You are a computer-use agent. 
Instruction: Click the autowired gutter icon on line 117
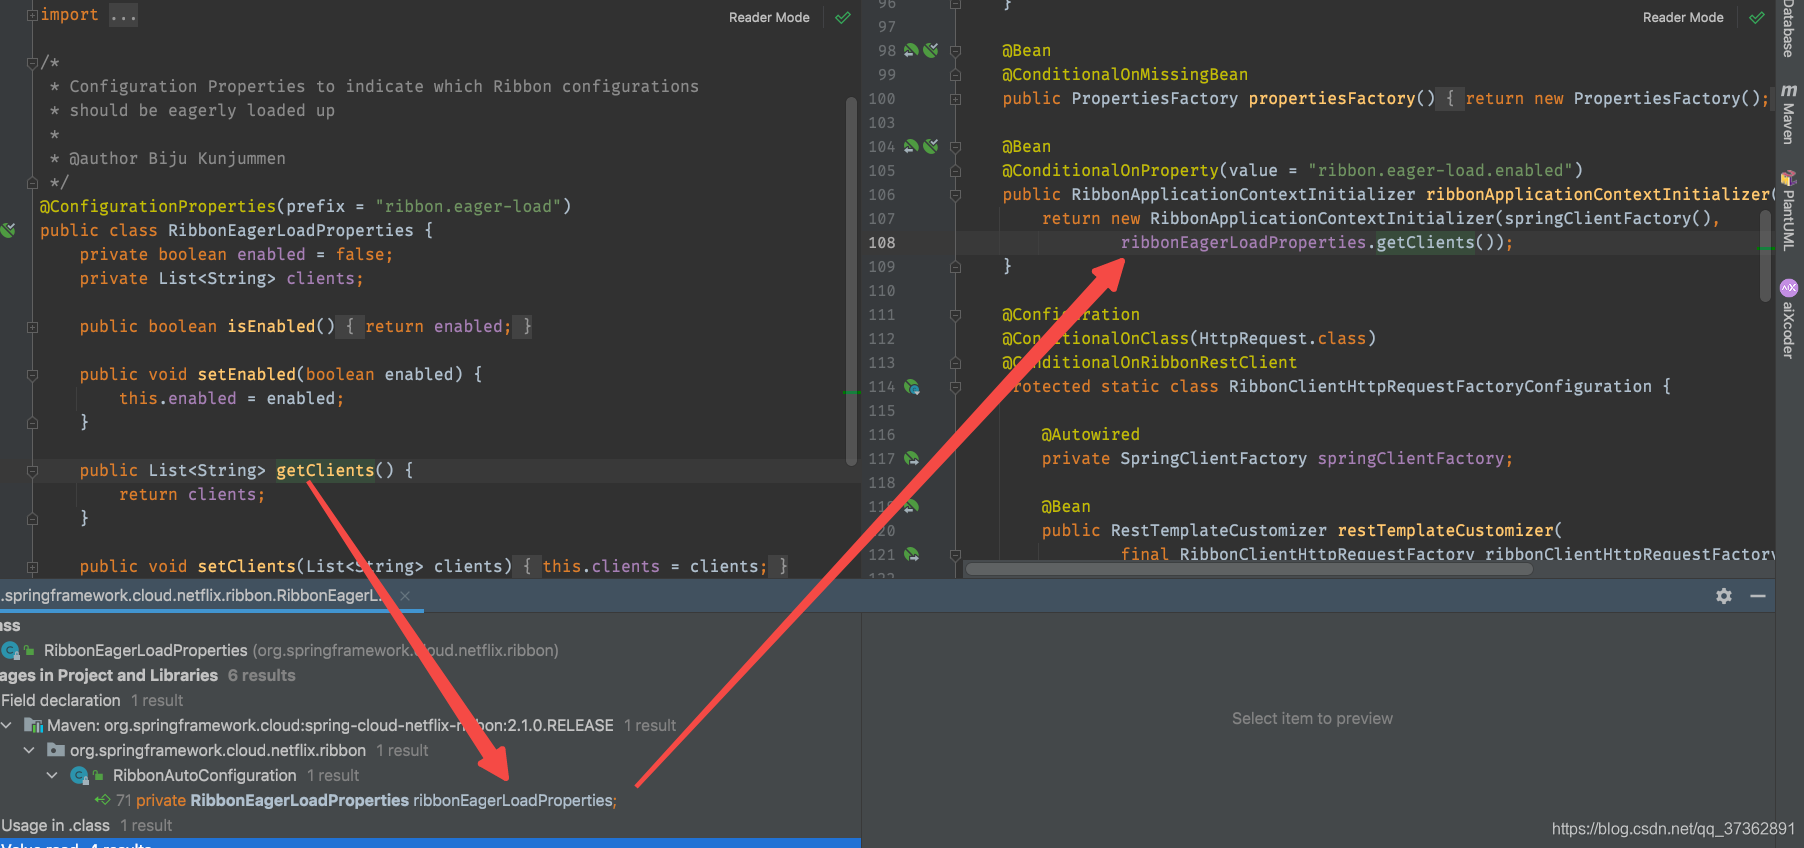[x=912, y=459]
